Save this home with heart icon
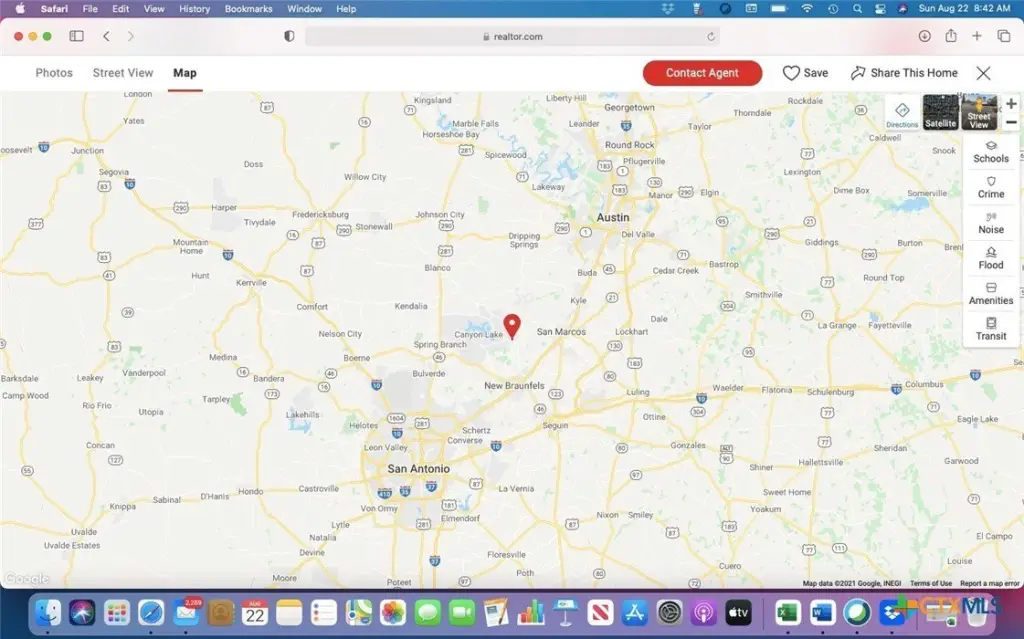This screenshot has width=1024, height=639. click(x=805, y=73)
